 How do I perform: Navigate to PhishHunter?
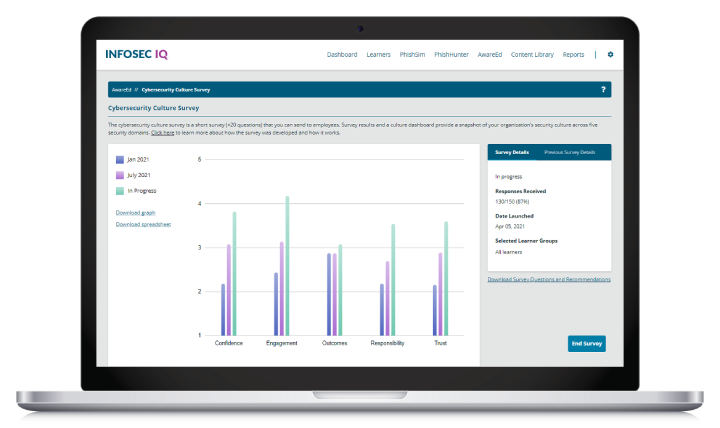(x=453, y=55)
